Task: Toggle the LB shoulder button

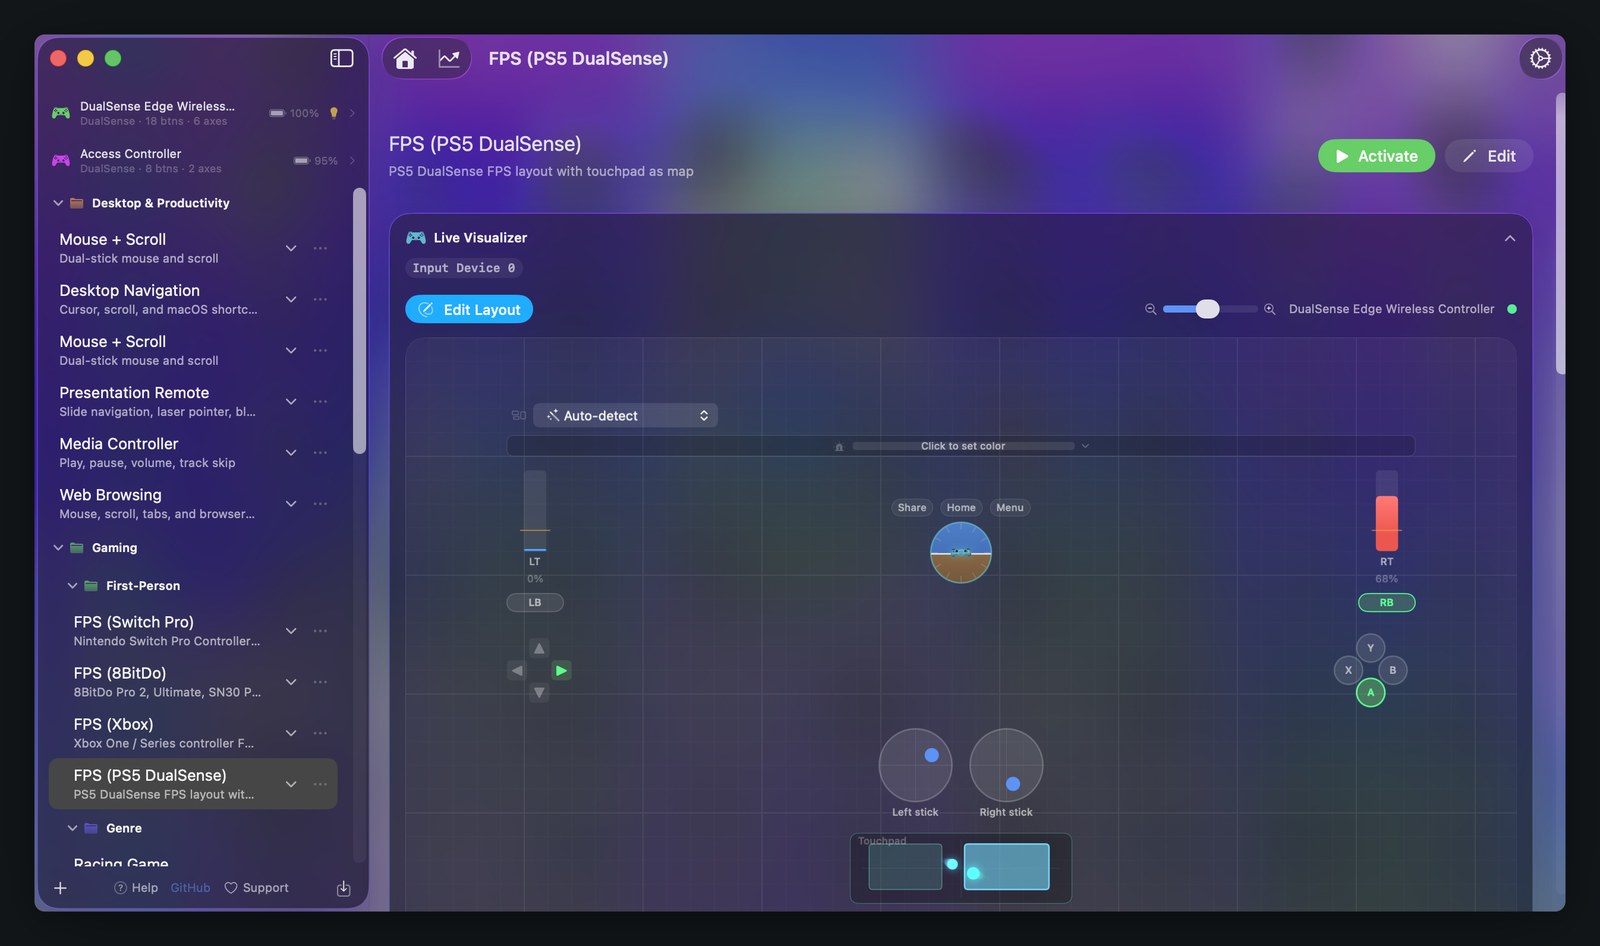Action: (x=535, y=602)
